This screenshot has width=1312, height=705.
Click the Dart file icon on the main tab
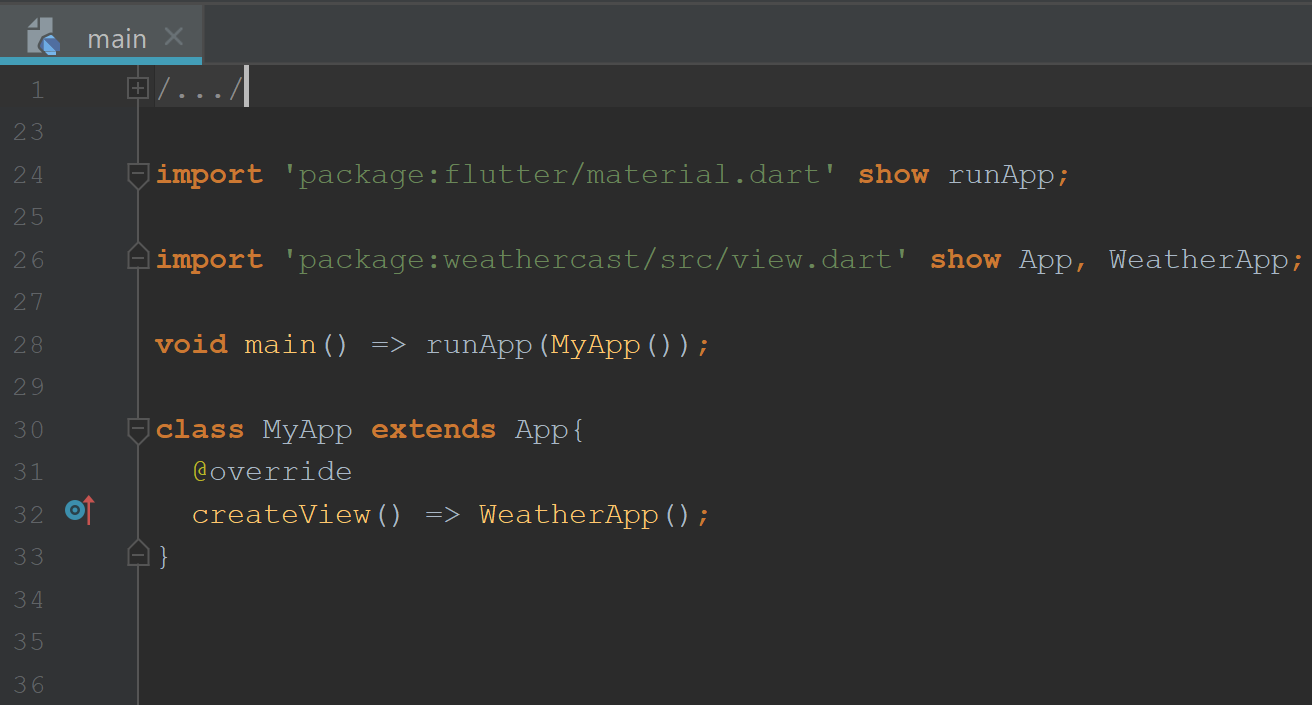coord(42,37)
